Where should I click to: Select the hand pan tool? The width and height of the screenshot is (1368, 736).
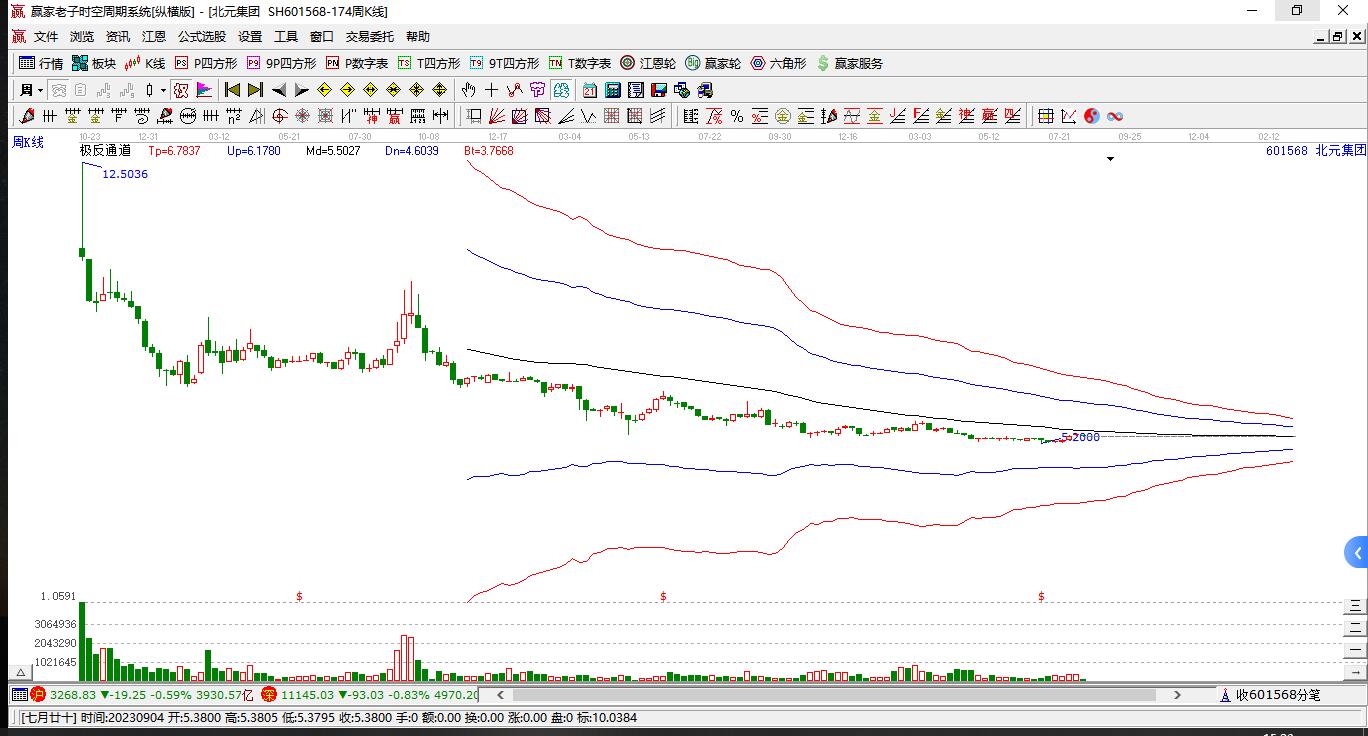click(x=468, y=90)
